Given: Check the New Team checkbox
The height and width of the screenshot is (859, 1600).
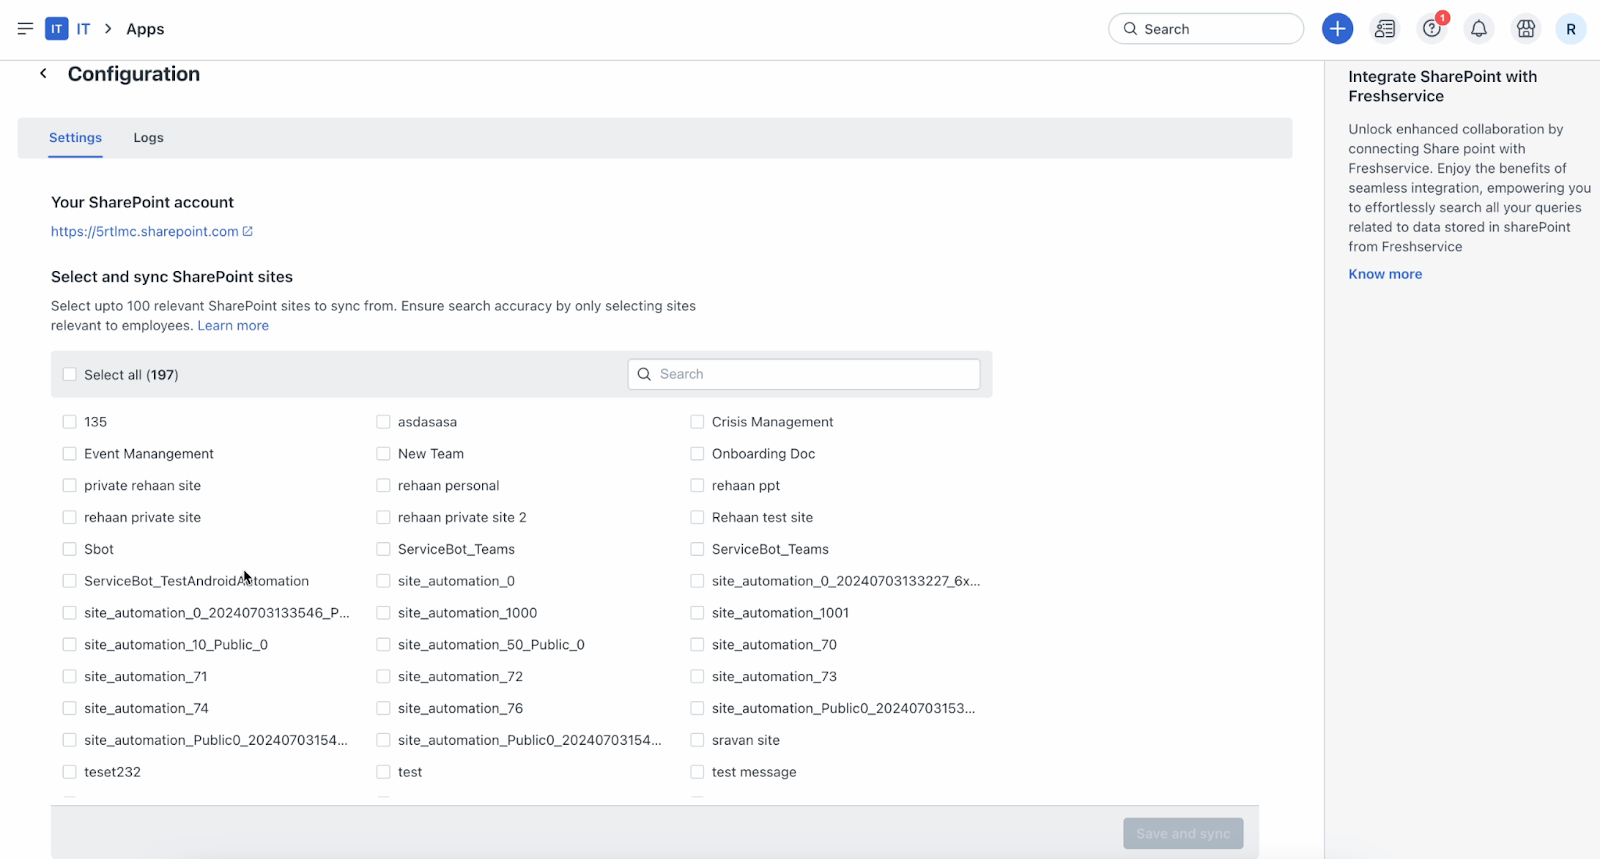Looking at the screenshot, I should click(383, 454).
